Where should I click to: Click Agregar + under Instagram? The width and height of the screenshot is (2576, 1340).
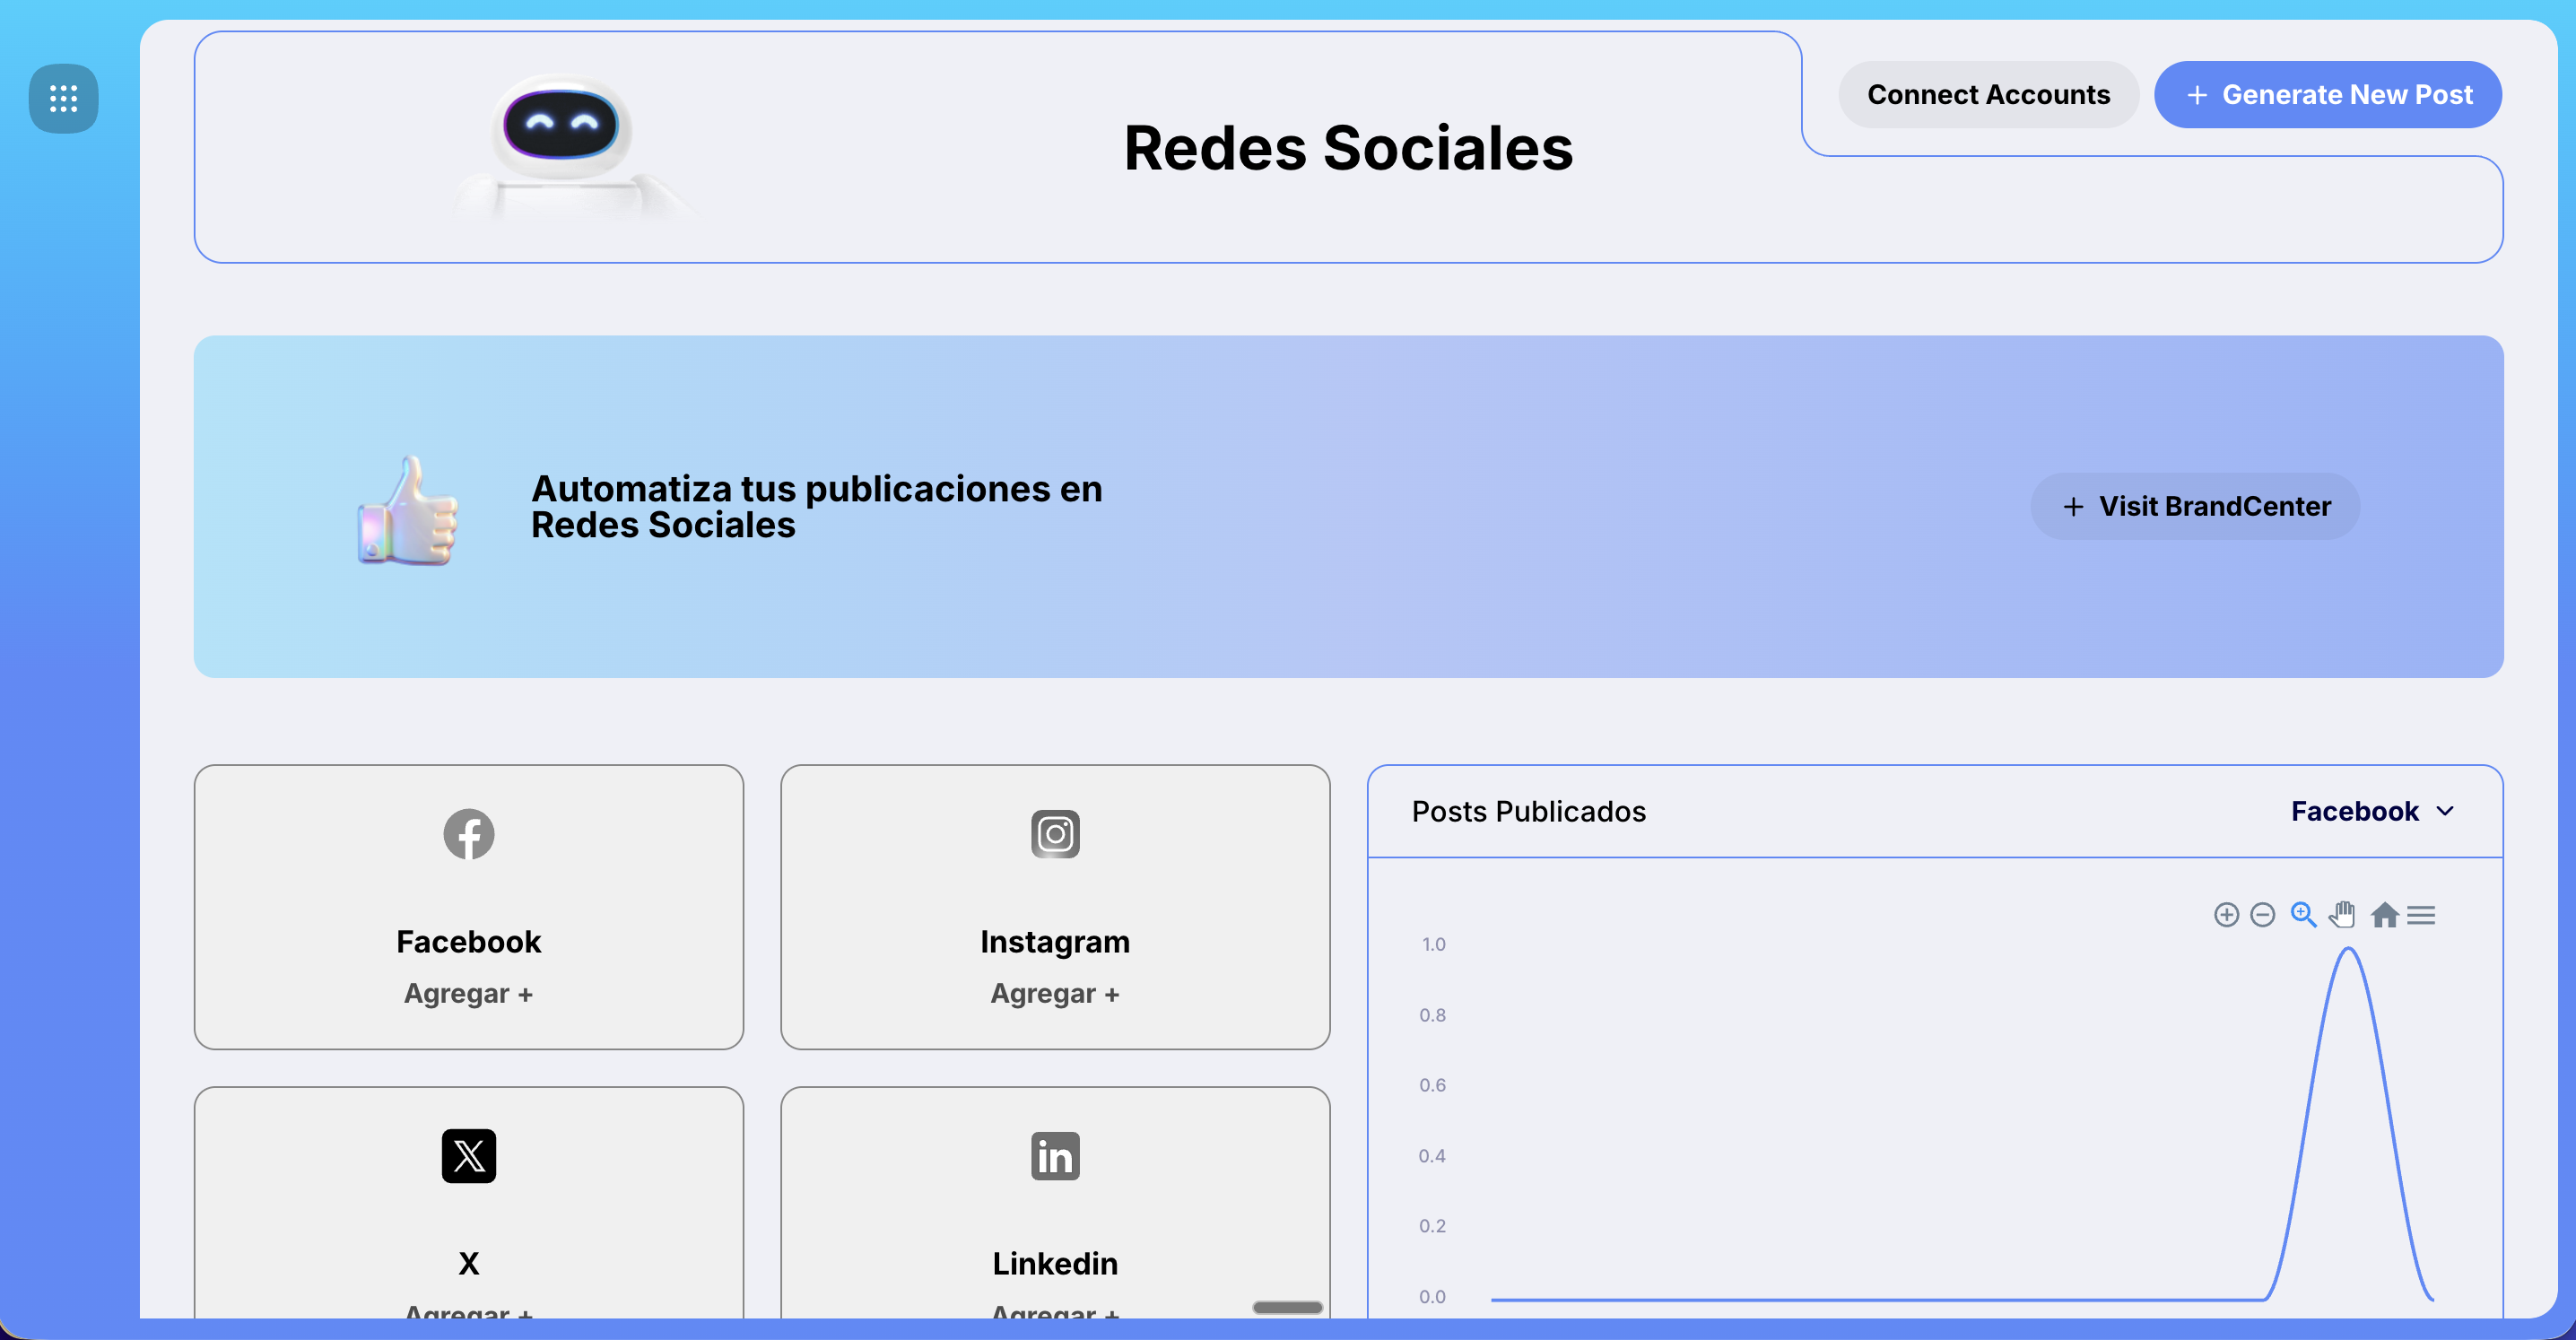tap(1055, 994)
